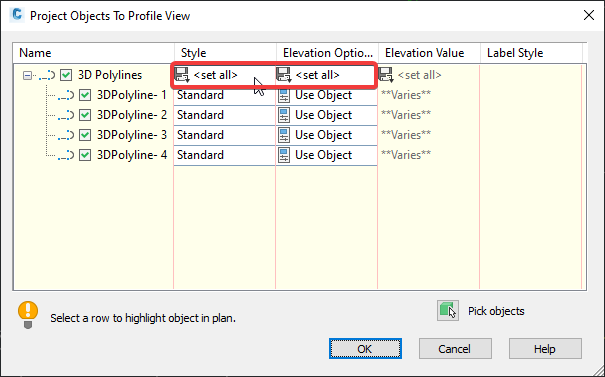Screen dimensions: 605x377
Task: Click the set all icon in Style column
Action: click(182, 75)
